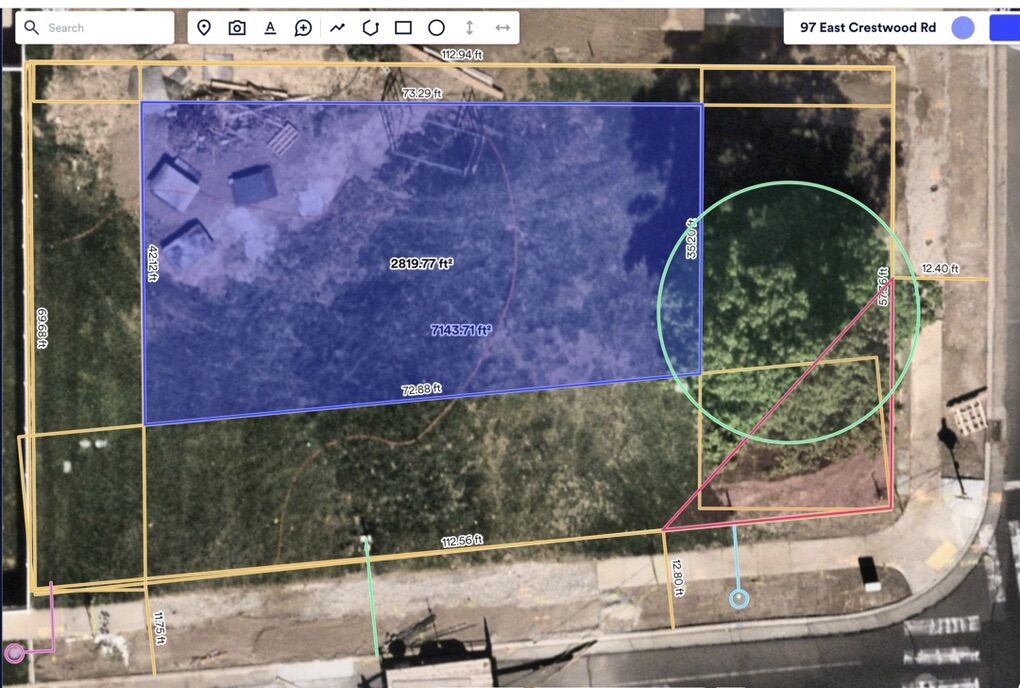Select the horizontal measure arrow tool
The image size is (1020, 688).
pyautogui.click(x=502, y=28)
